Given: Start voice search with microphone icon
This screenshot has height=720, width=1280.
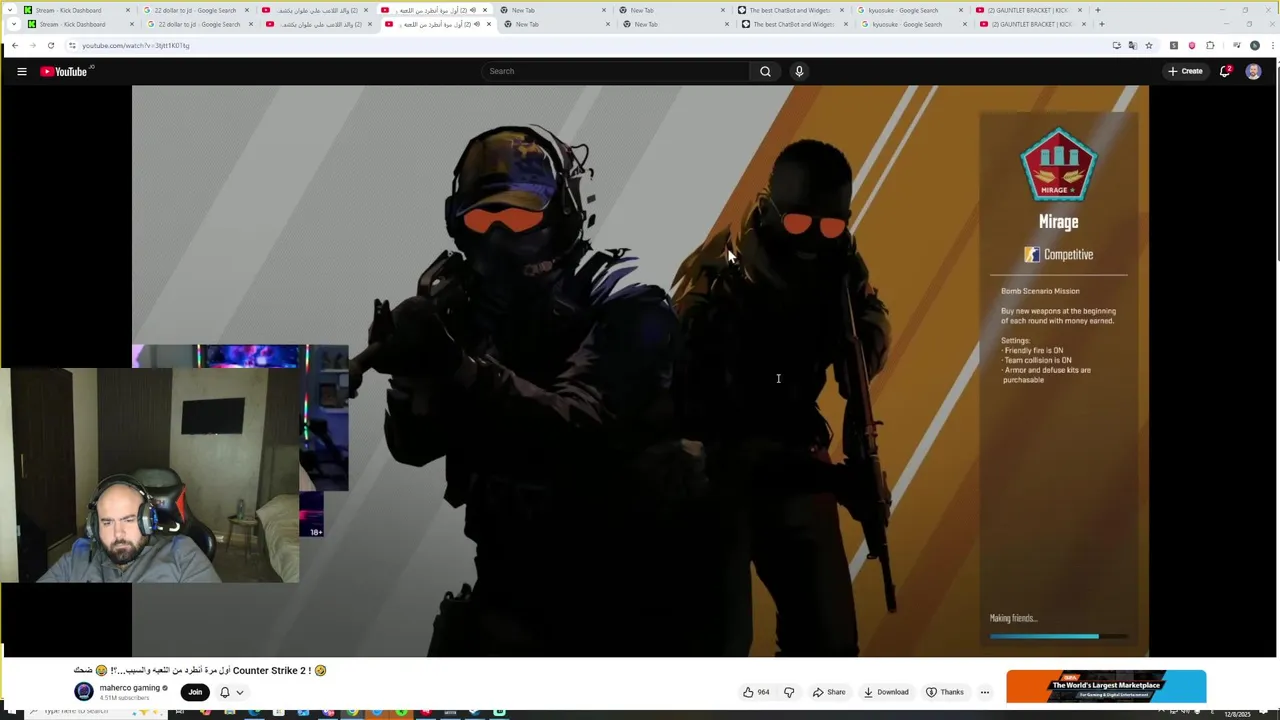Looking at the screenshot, I should click(x=799, y=71).
